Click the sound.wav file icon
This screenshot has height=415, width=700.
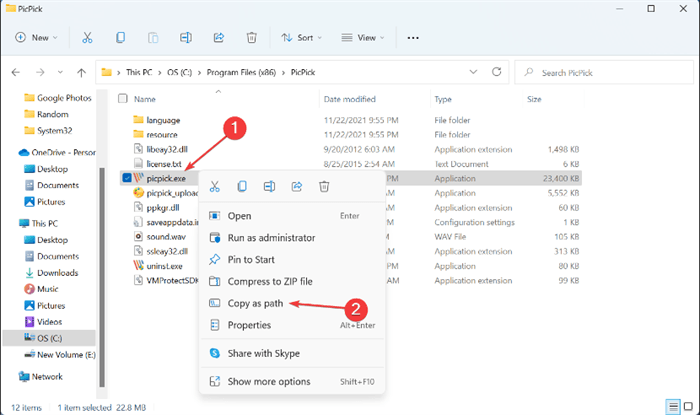click(138, 237)
